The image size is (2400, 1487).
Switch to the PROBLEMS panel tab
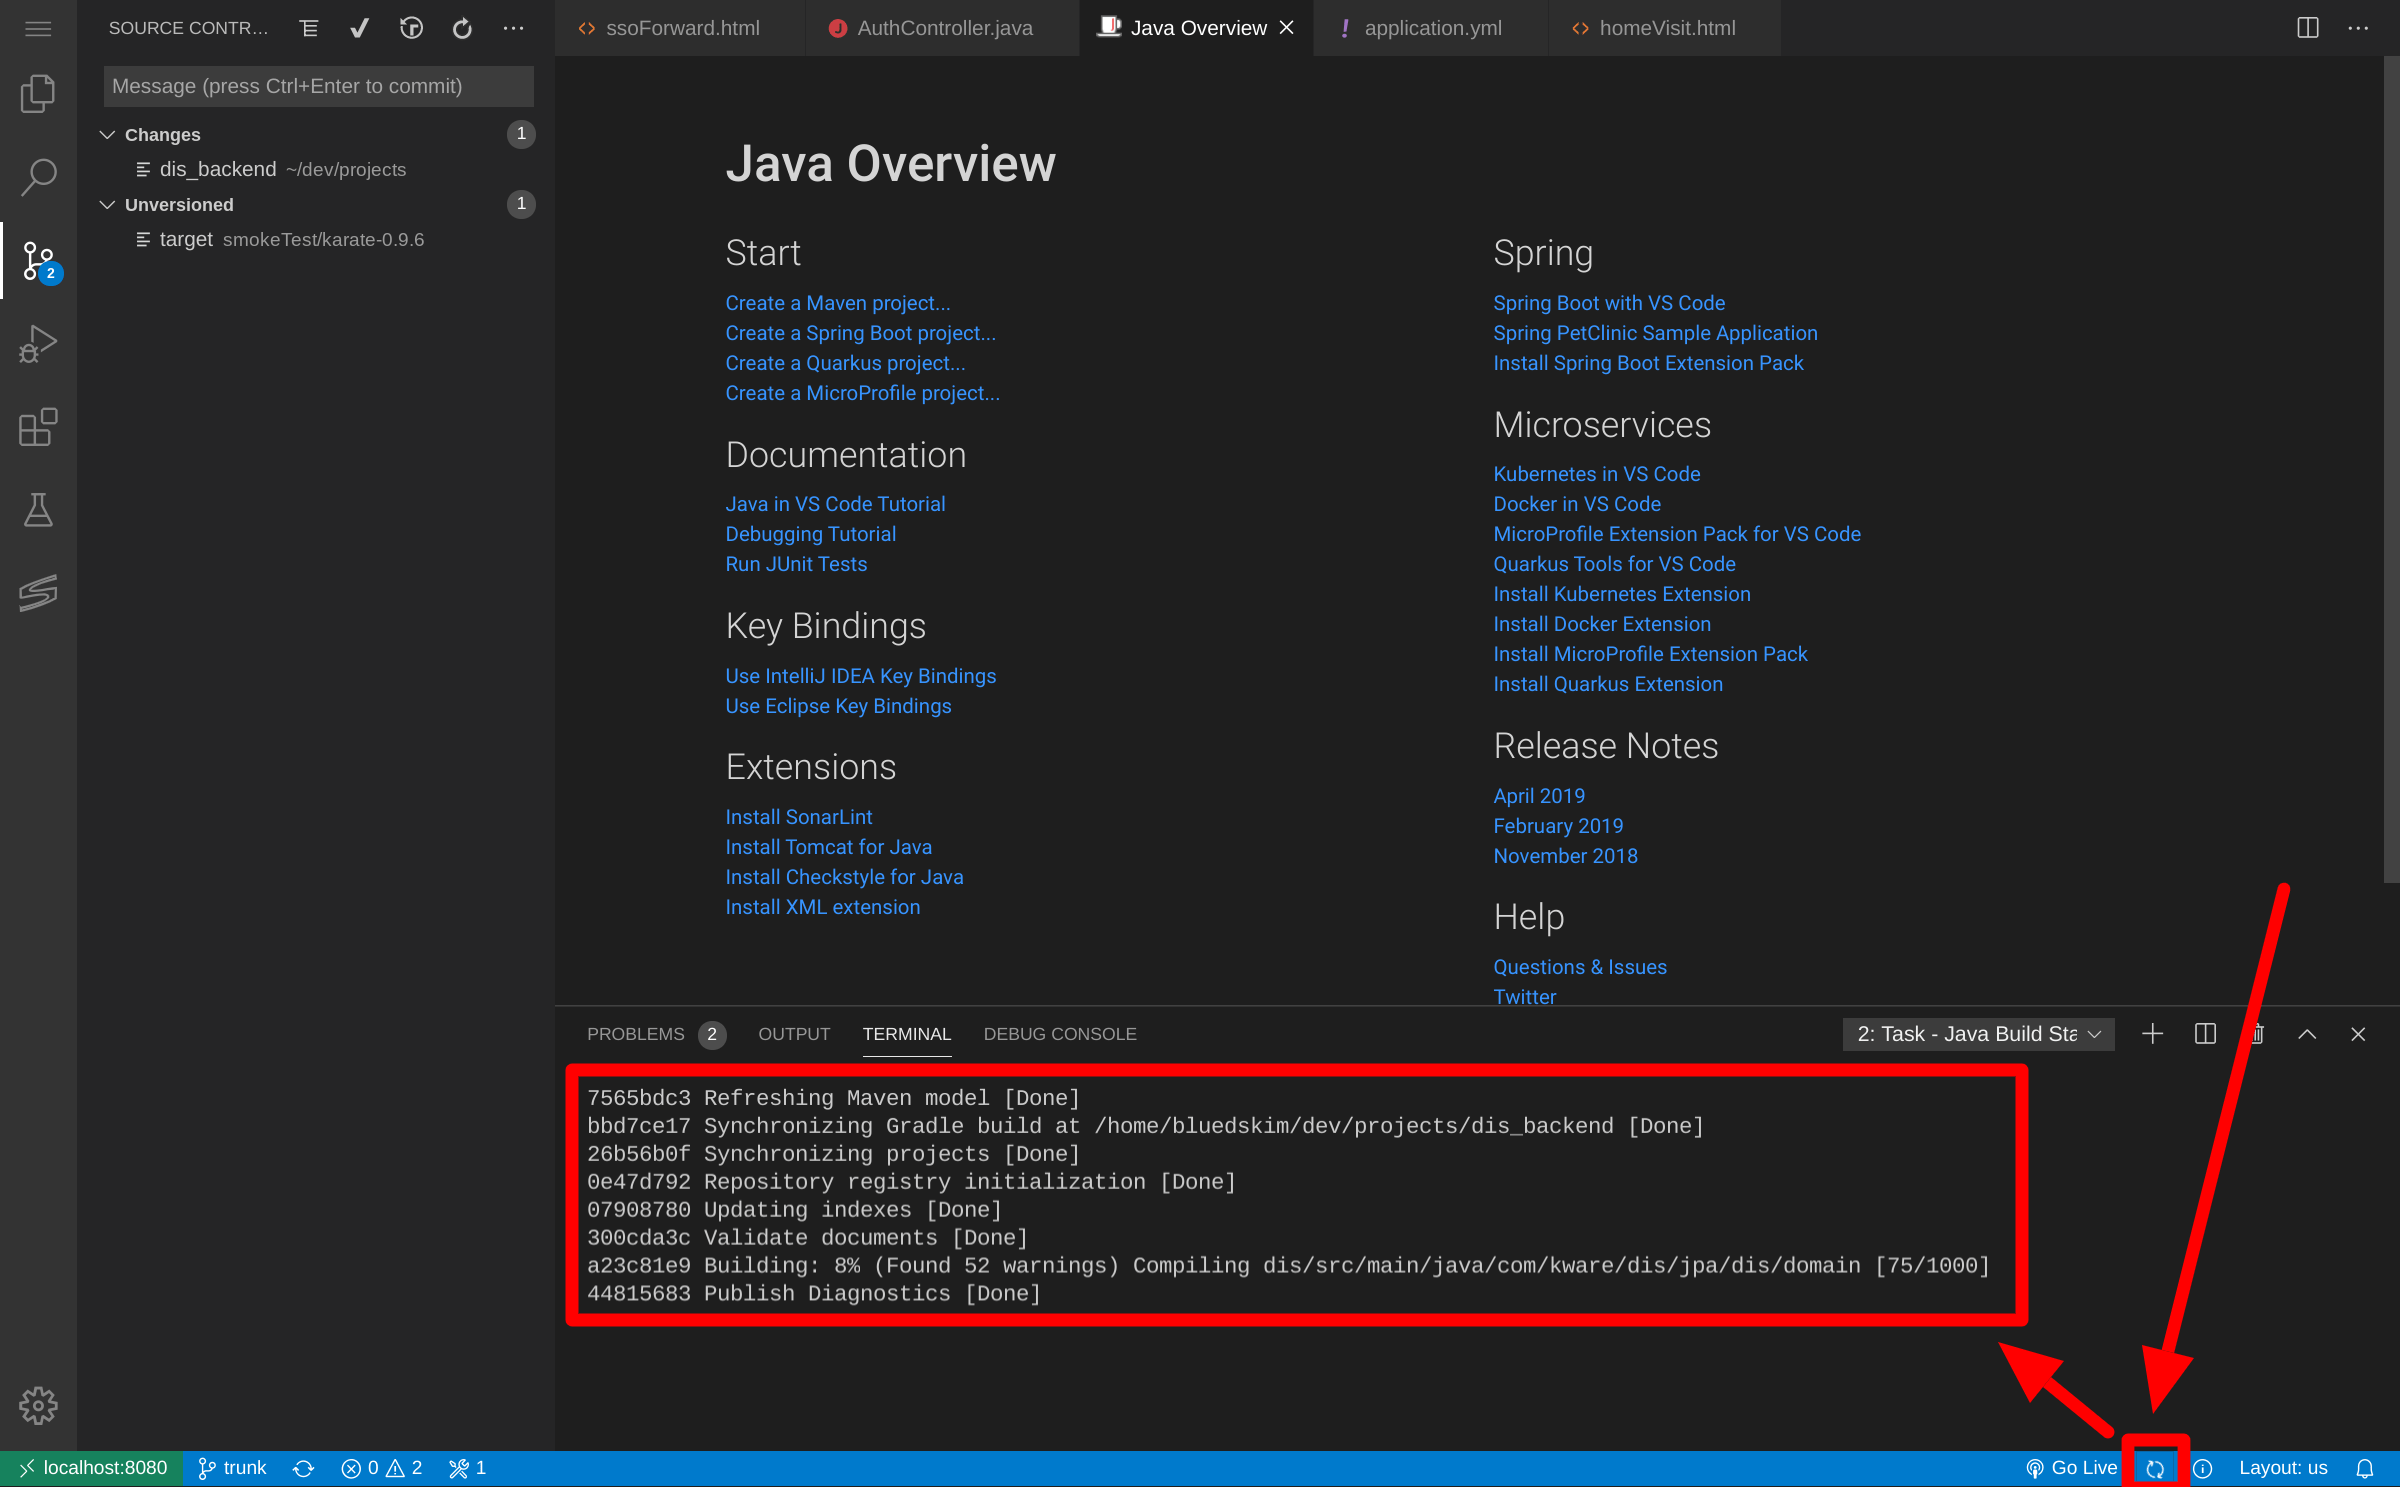click(636, 1034)
